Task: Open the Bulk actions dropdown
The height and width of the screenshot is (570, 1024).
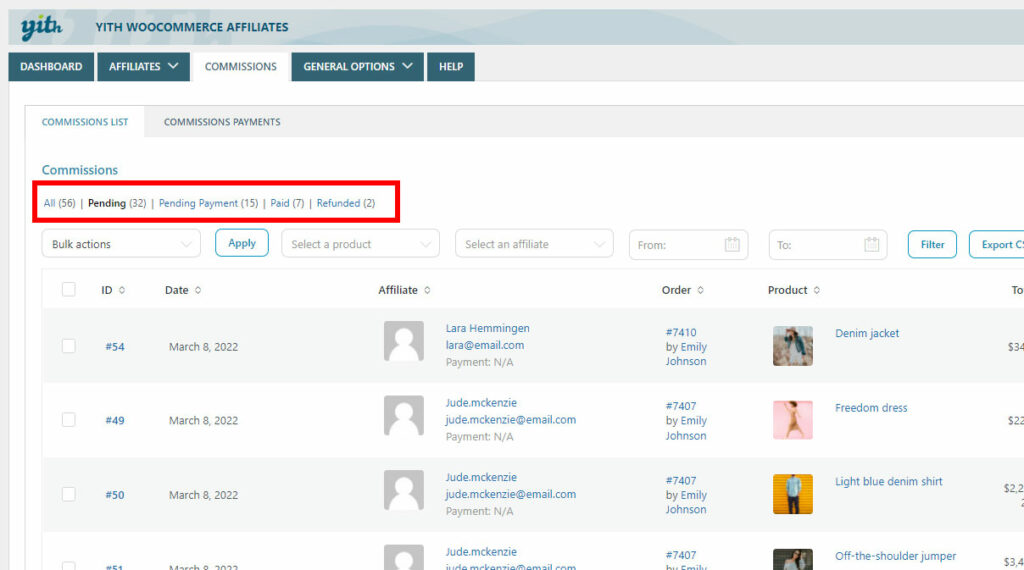Action: click(121, 244)
